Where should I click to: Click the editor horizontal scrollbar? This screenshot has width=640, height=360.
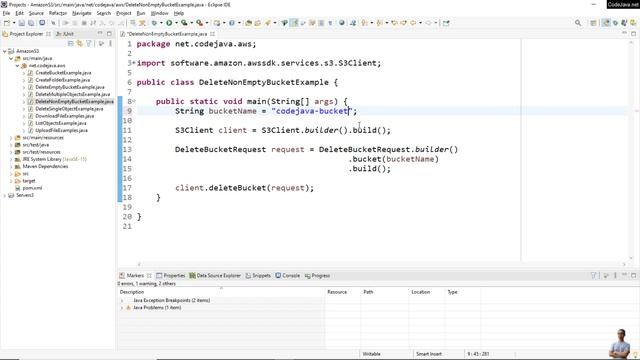pyautogui.click(x=382, y=264)
